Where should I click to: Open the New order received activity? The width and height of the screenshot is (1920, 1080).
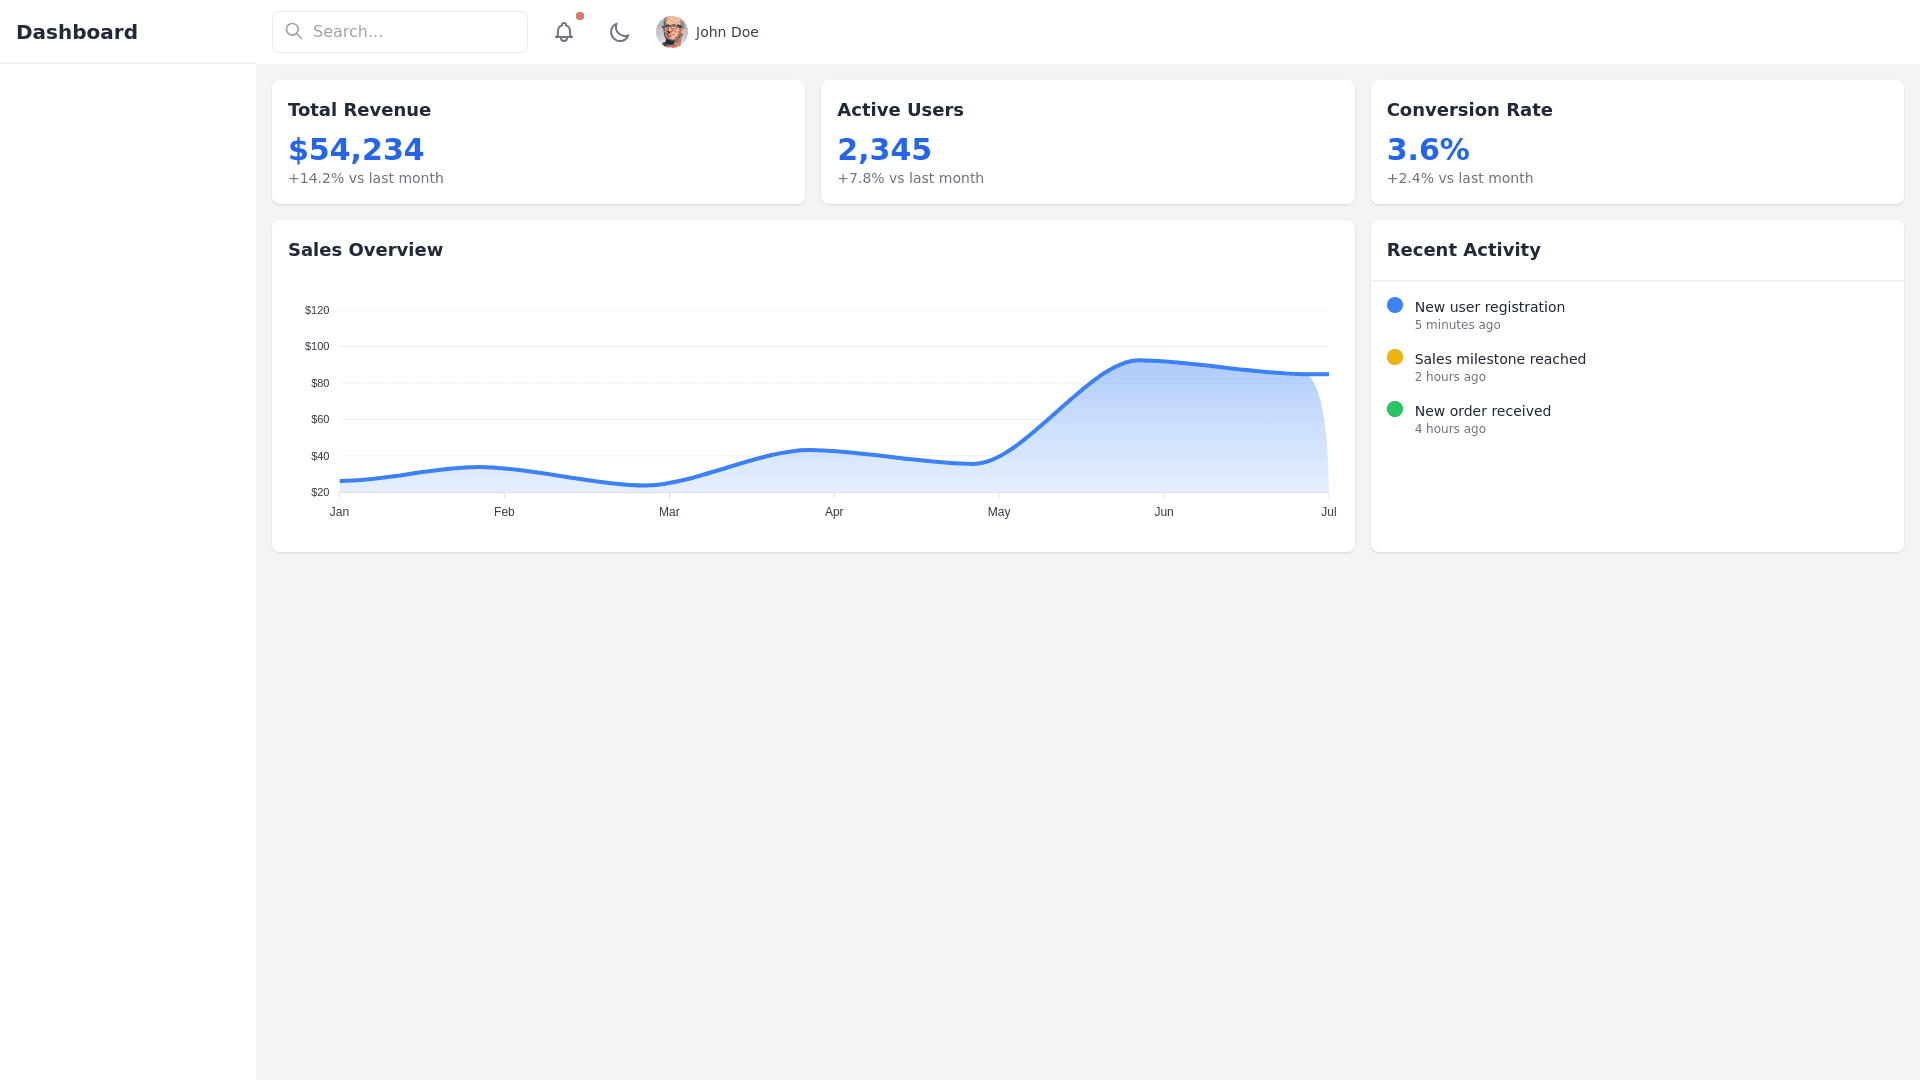click(1482, 411)
